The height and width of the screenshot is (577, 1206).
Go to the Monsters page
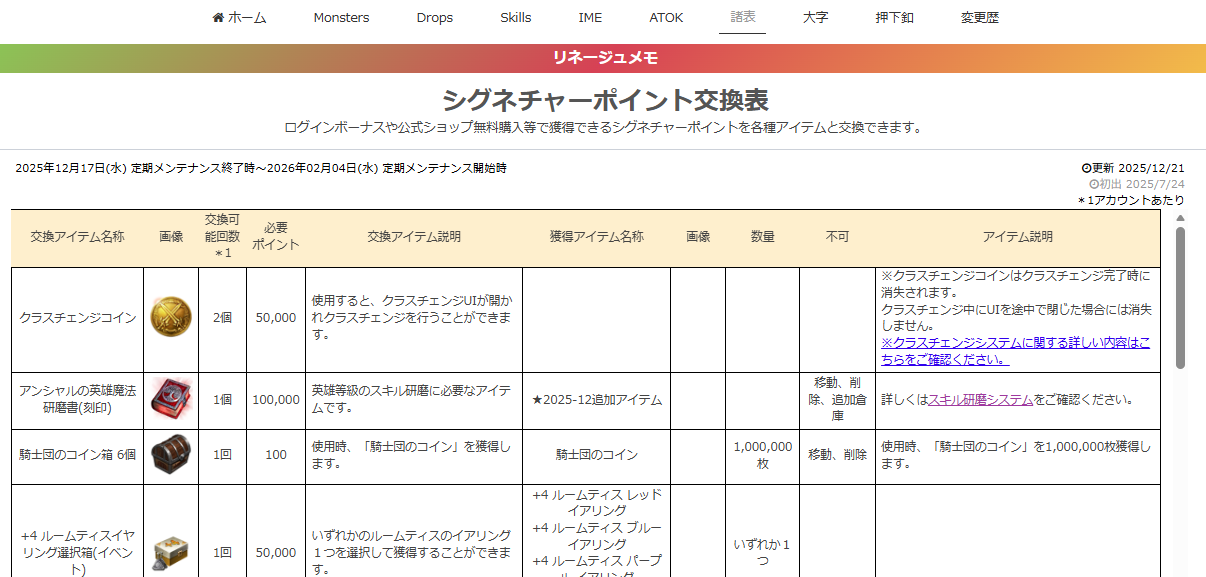pyautogui.click(x=341, y=17)
